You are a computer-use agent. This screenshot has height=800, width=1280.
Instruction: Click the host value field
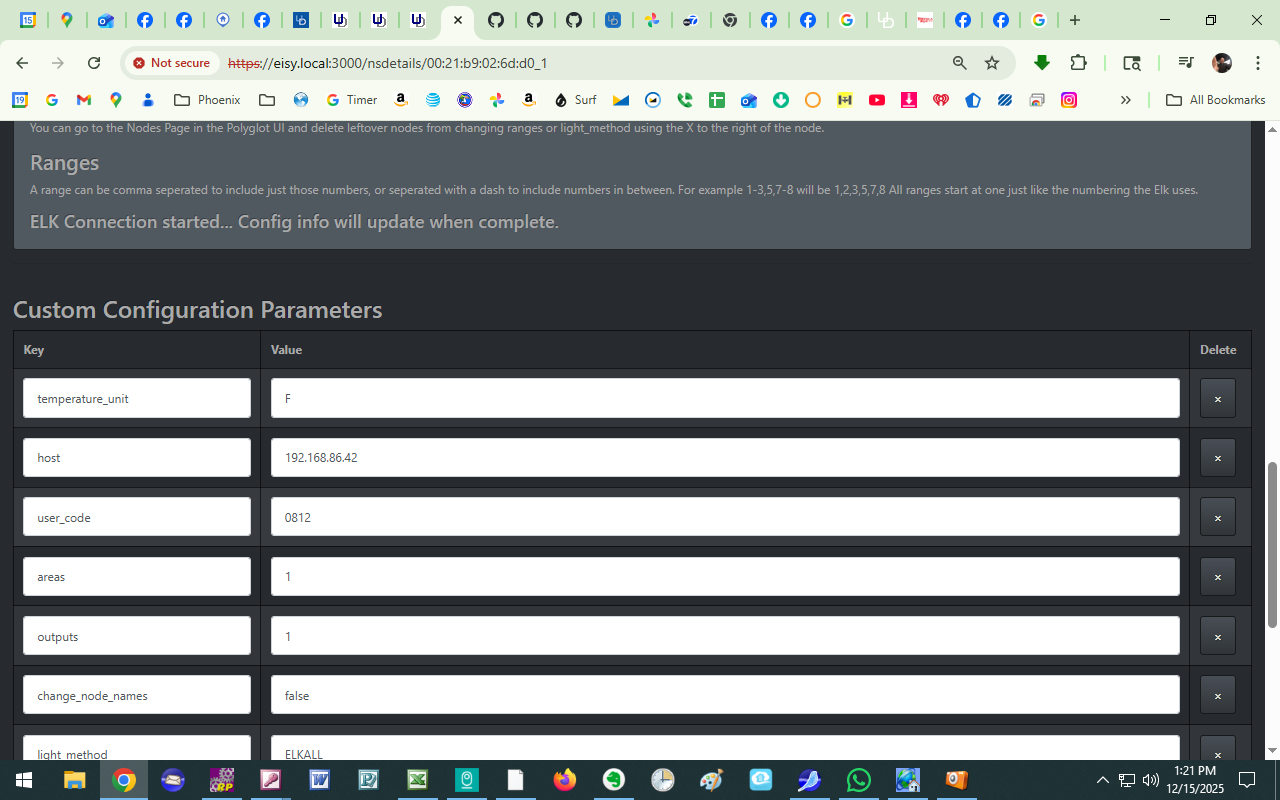coord(725,458)
